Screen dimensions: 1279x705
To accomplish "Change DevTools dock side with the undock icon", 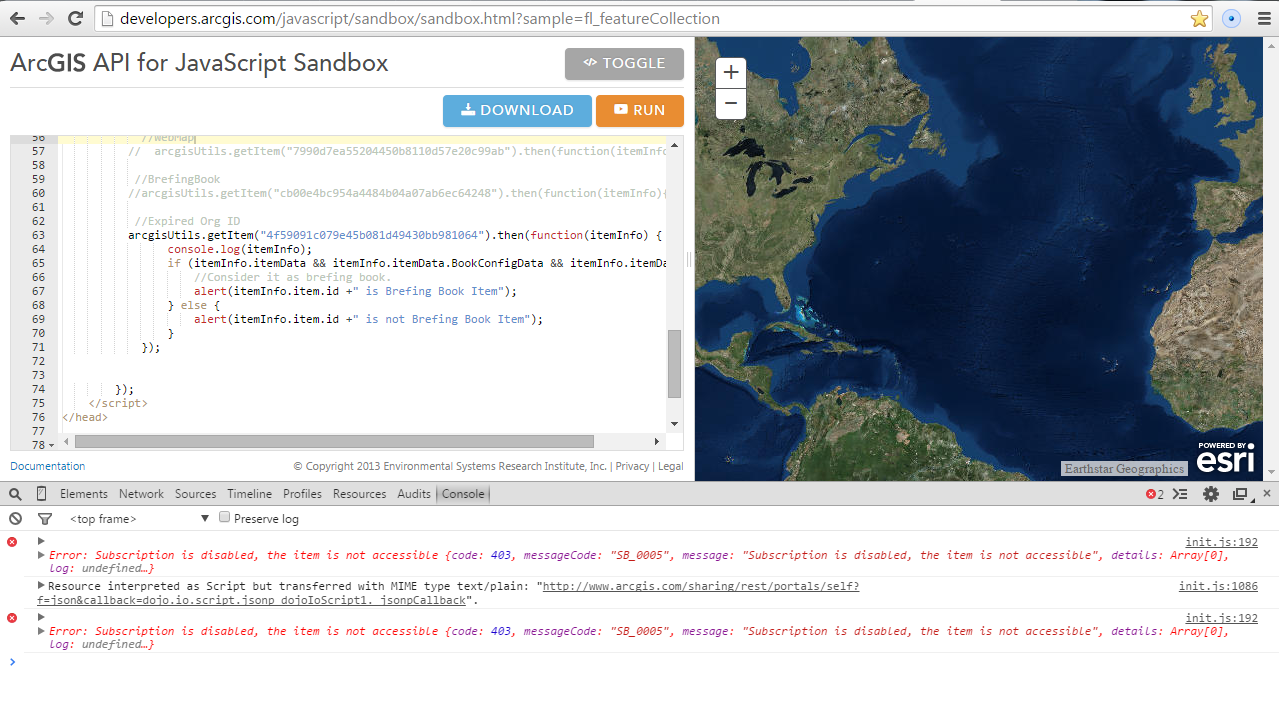I will coord(1241,494).
